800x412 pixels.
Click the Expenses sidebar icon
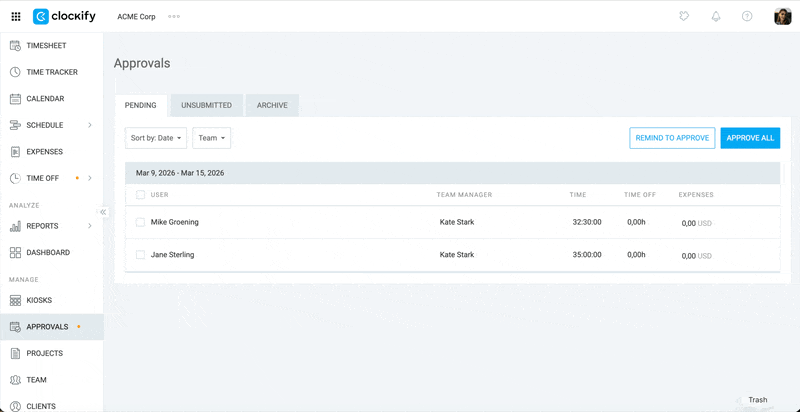pos(15,151)
